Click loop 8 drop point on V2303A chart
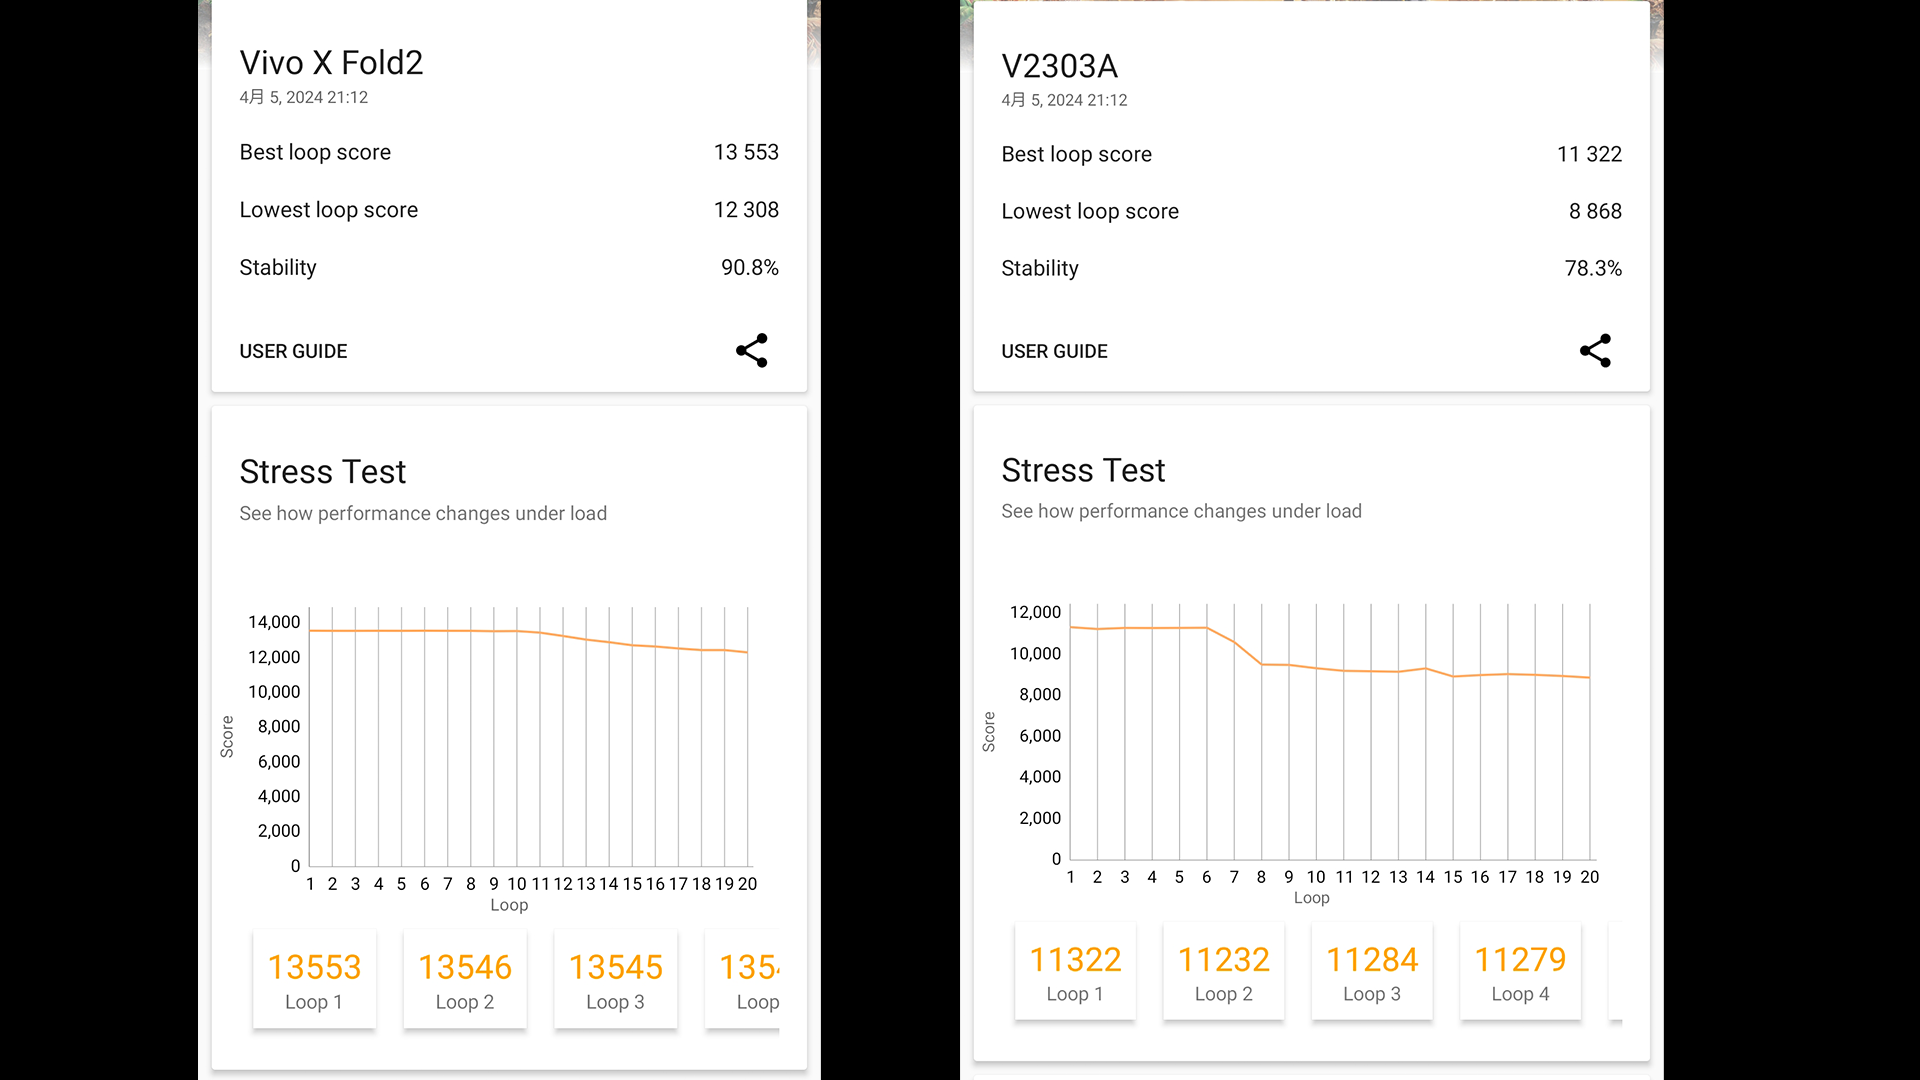 click(1261, 664)
